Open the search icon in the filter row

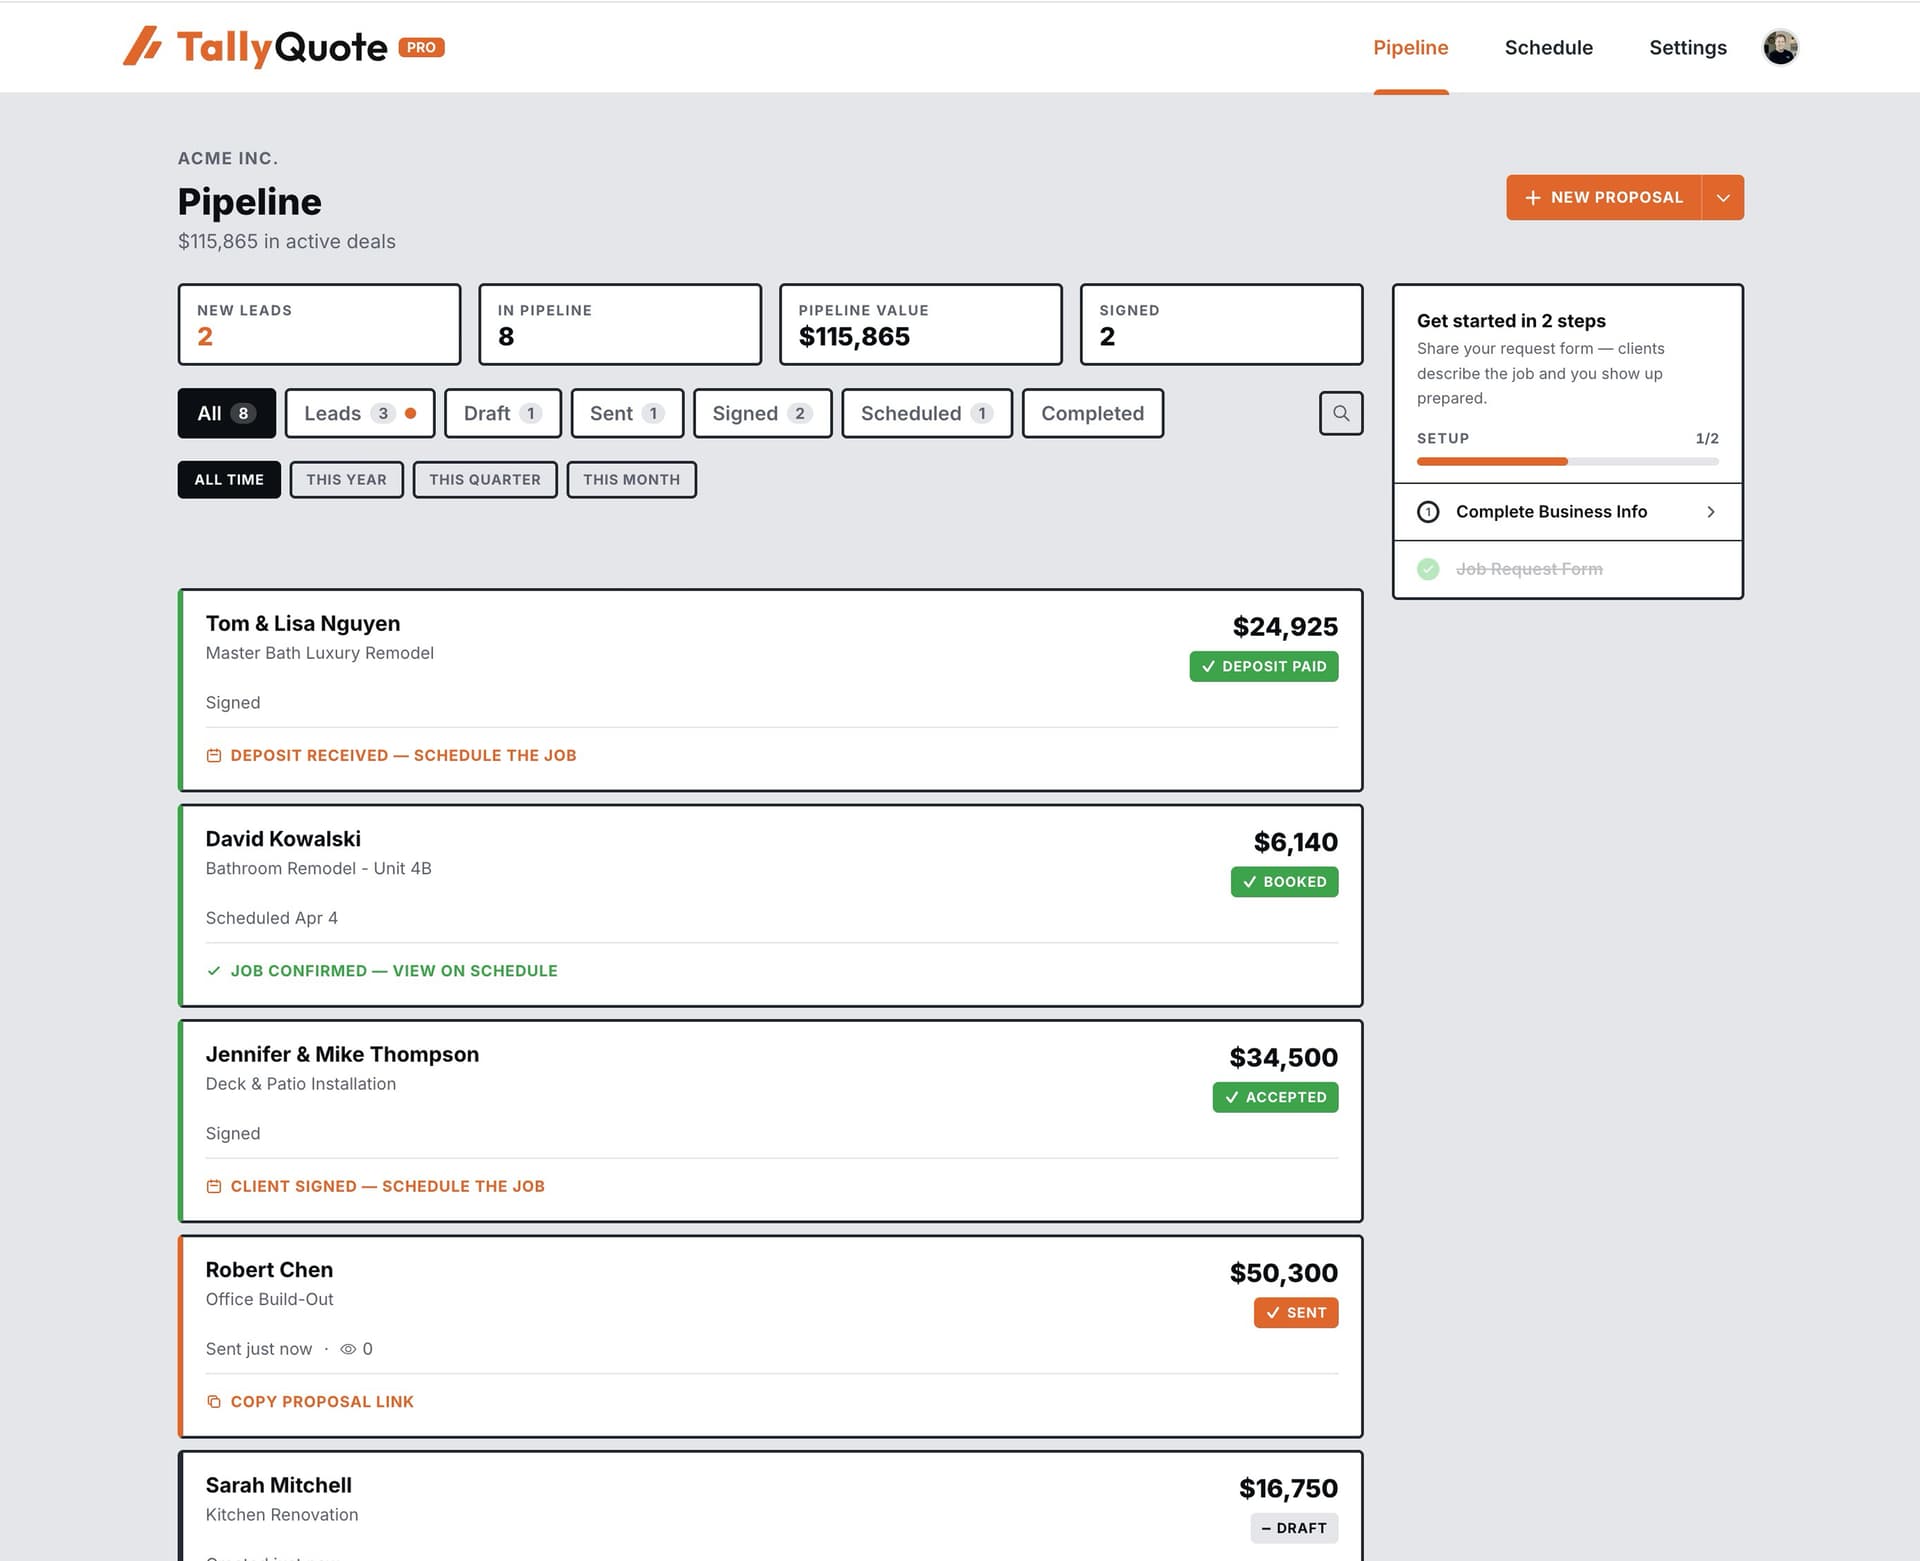point(1341,413)
